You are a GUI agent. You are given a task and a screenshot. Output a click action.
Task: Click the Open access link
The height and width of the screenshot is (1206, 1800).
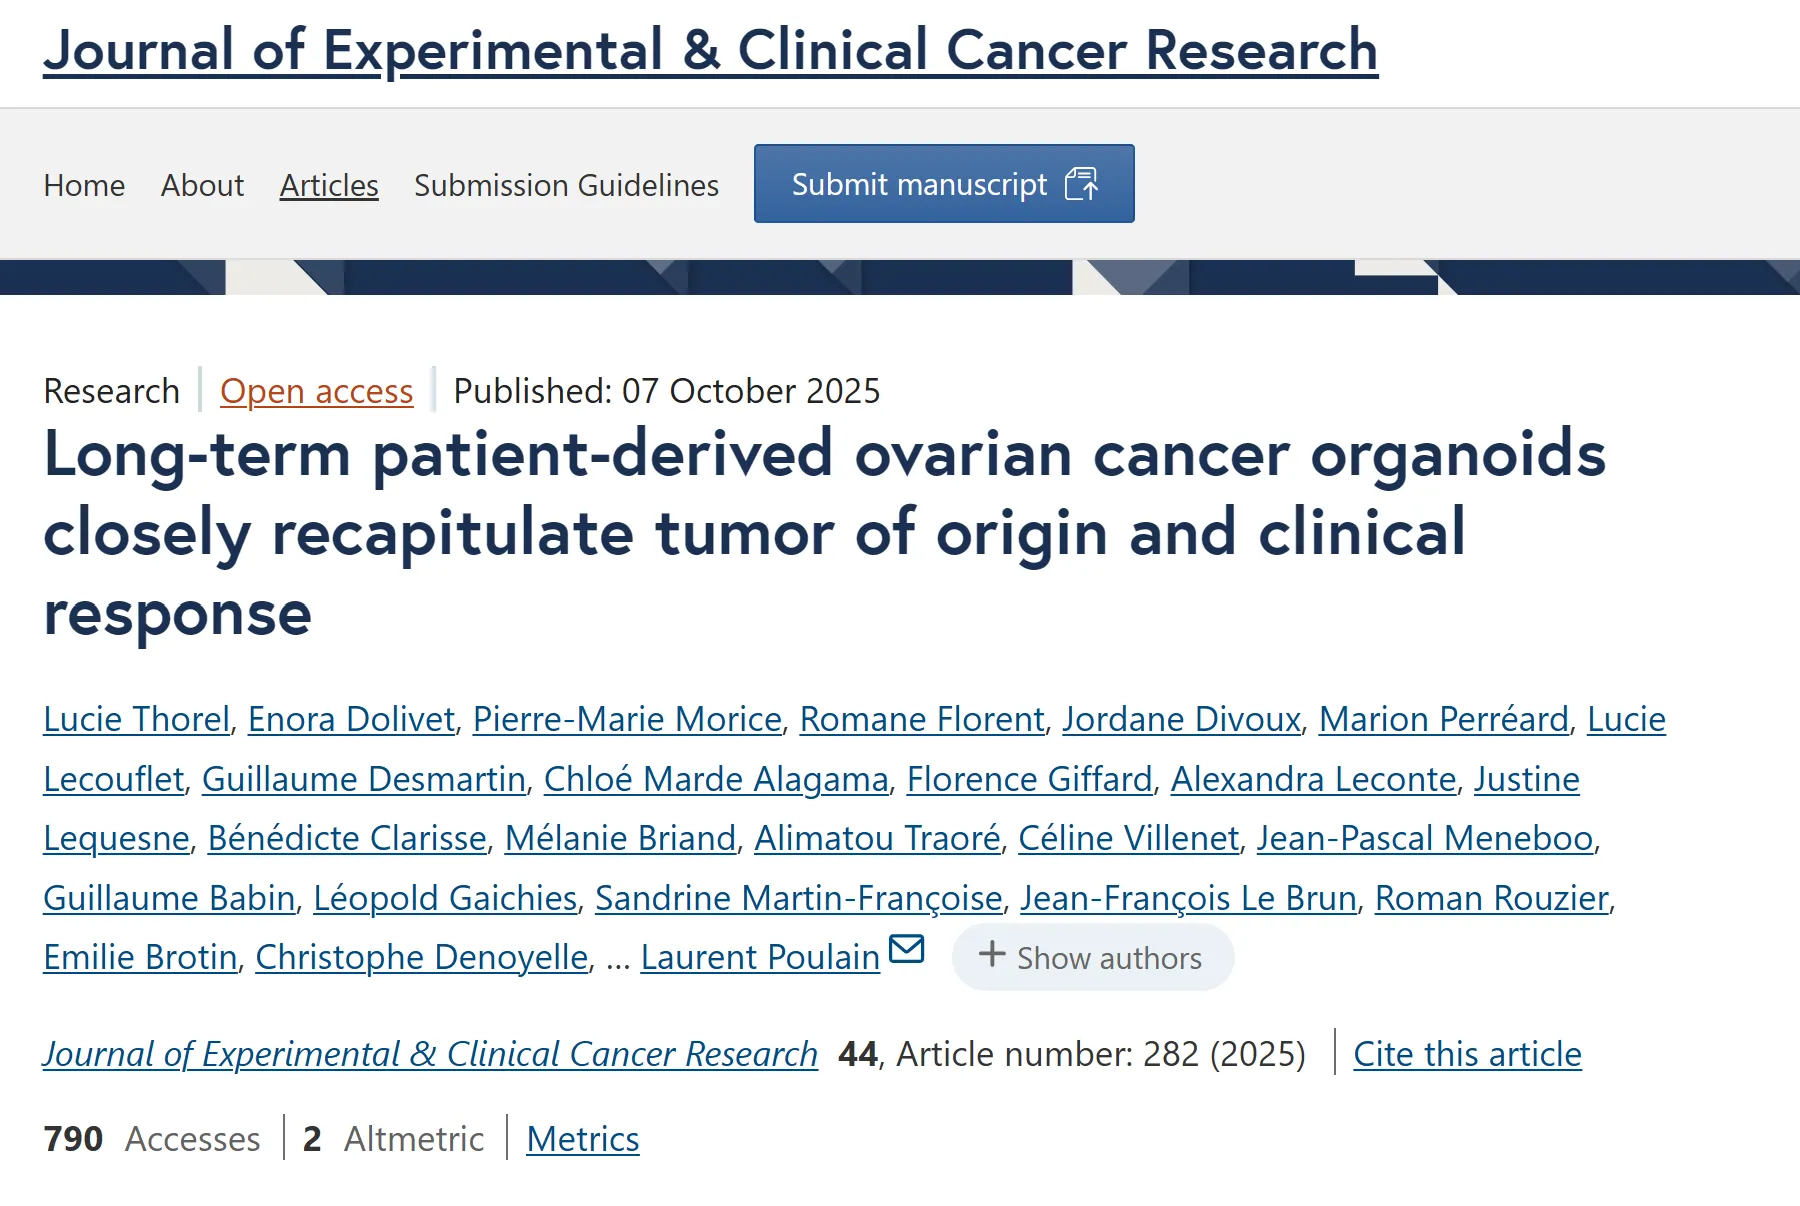pos(316,391)
